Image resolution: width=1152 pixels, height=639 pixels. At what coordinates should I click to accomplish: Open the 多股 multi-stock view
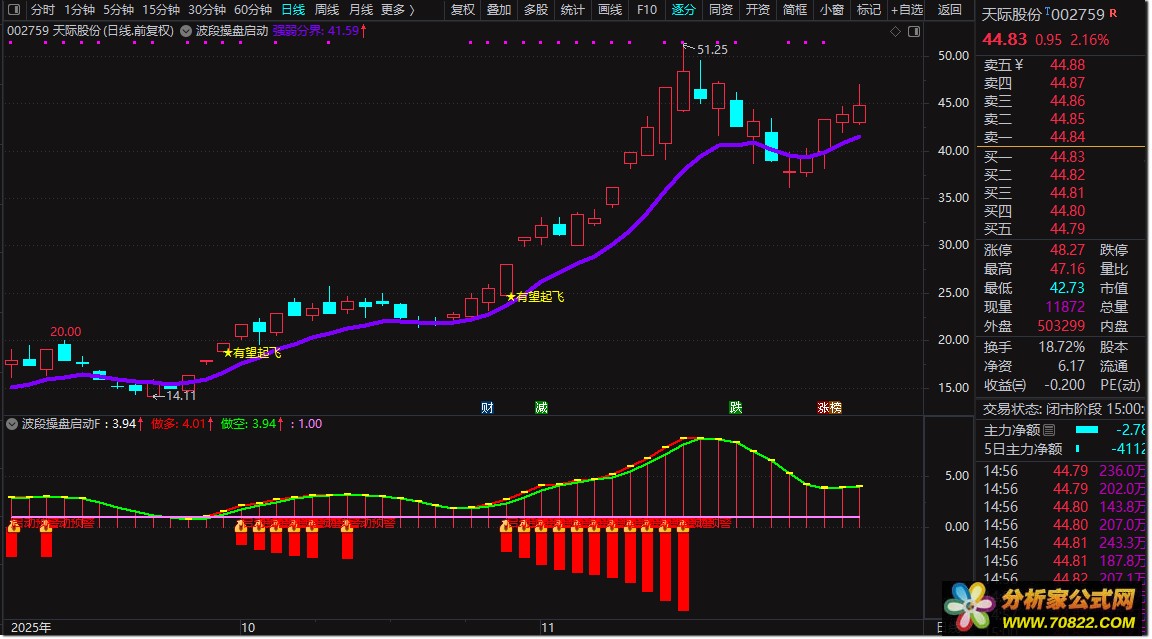[x=536, y=10]
